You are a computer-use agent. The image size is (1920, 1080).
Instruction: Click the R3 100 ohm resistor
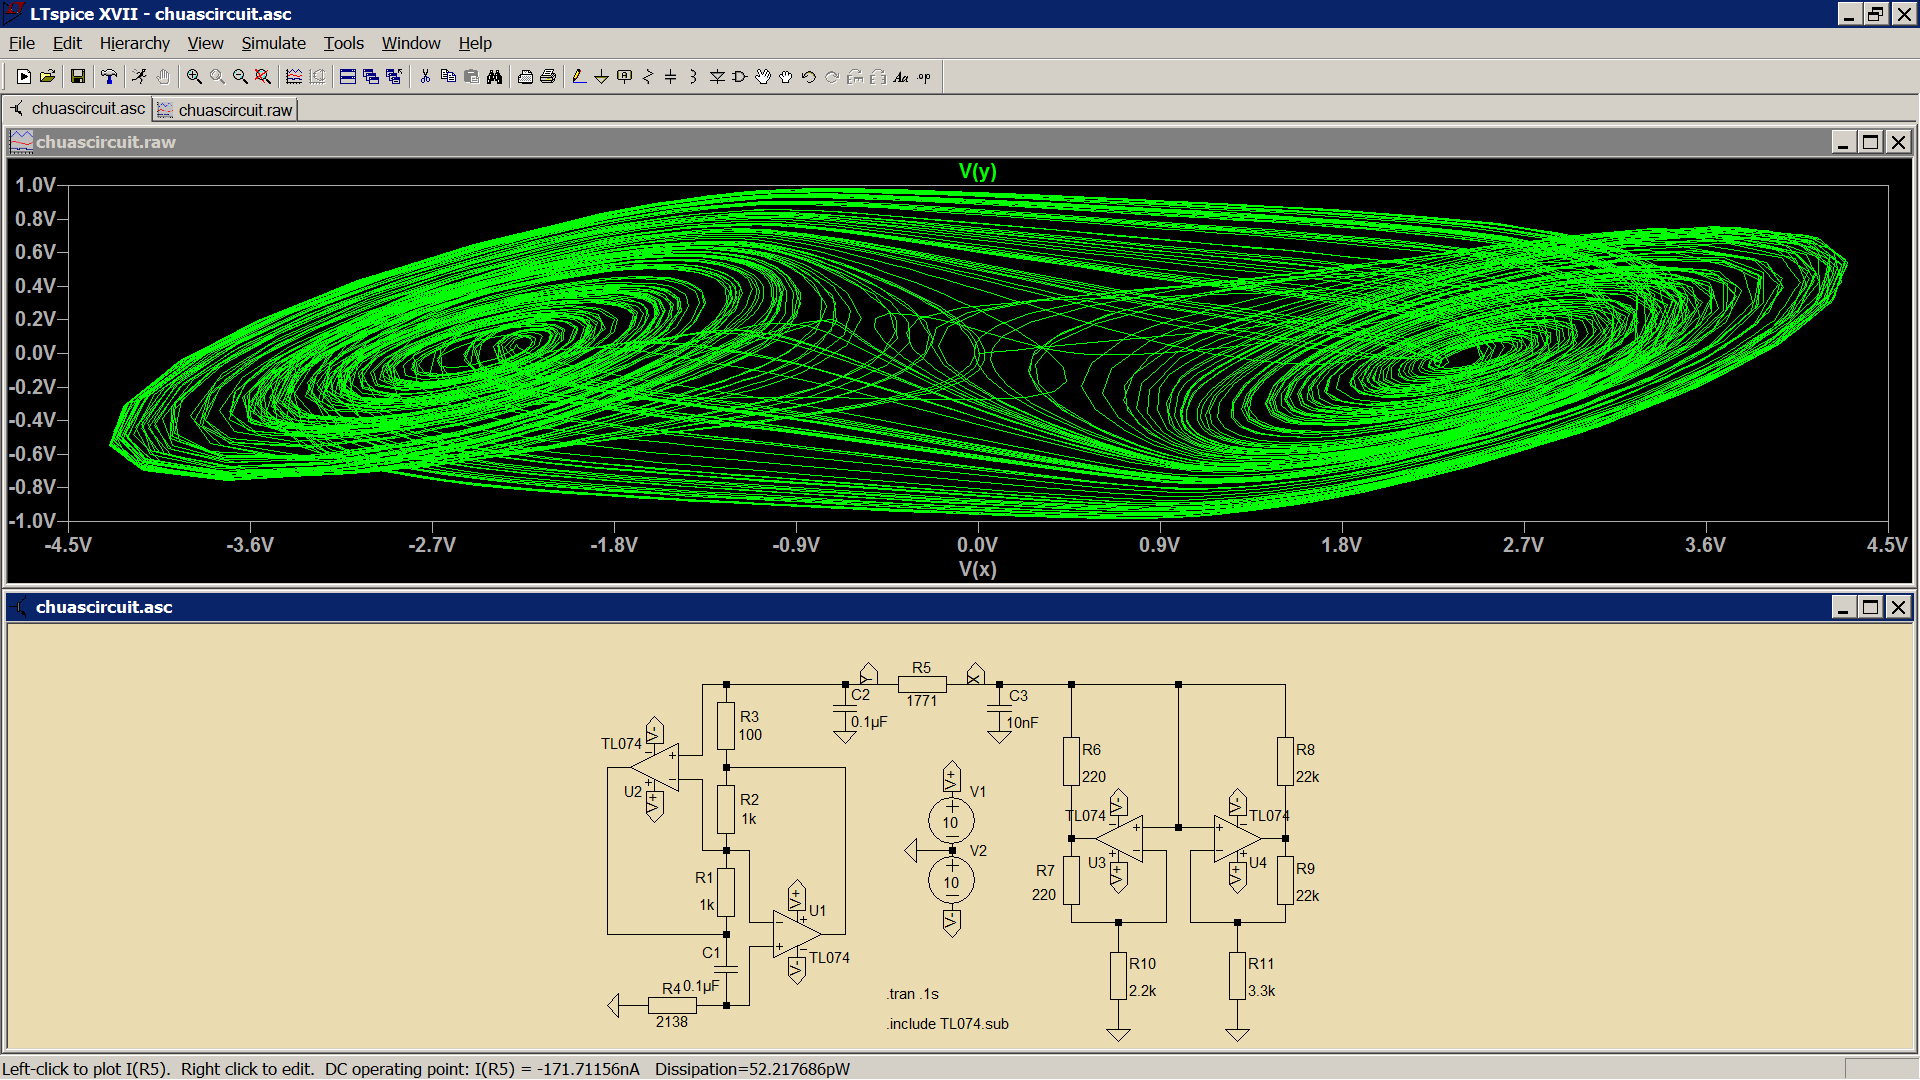726,726
